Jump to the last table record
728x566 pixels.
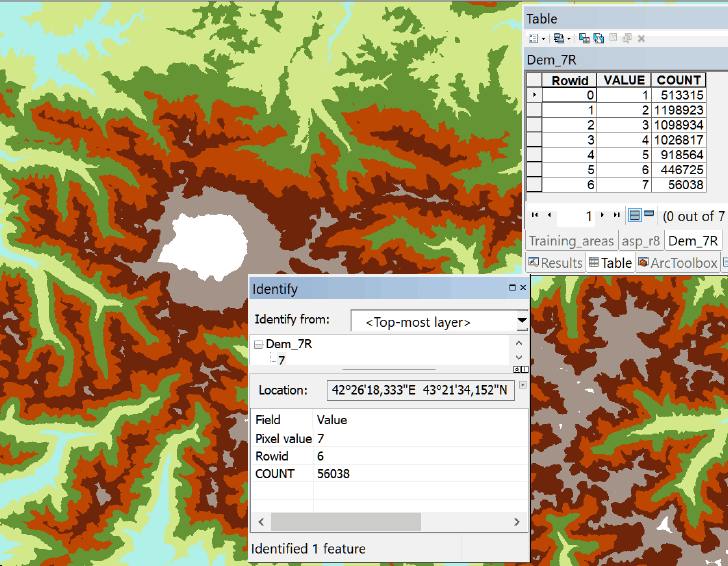tap(617, 215)
